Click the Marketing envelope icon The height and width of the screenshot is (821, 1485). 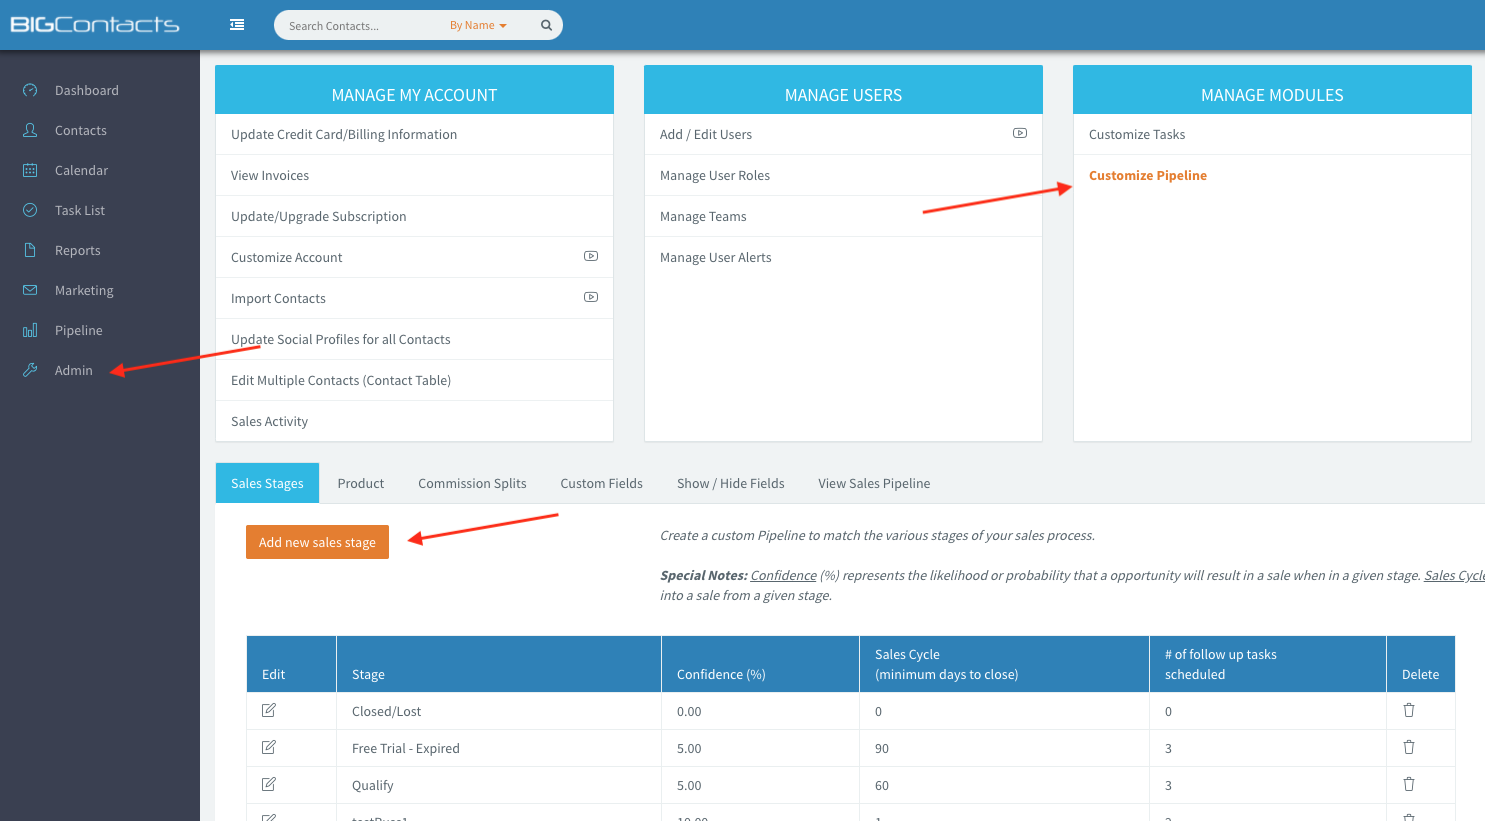pyautogui.click(x=30, y=290)
